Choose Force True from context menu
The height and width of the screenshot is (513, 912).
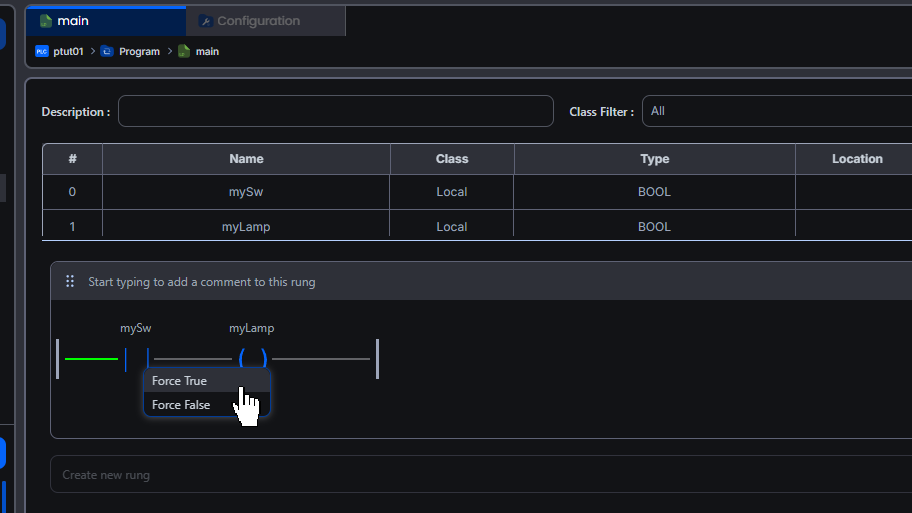coord(180,381)
